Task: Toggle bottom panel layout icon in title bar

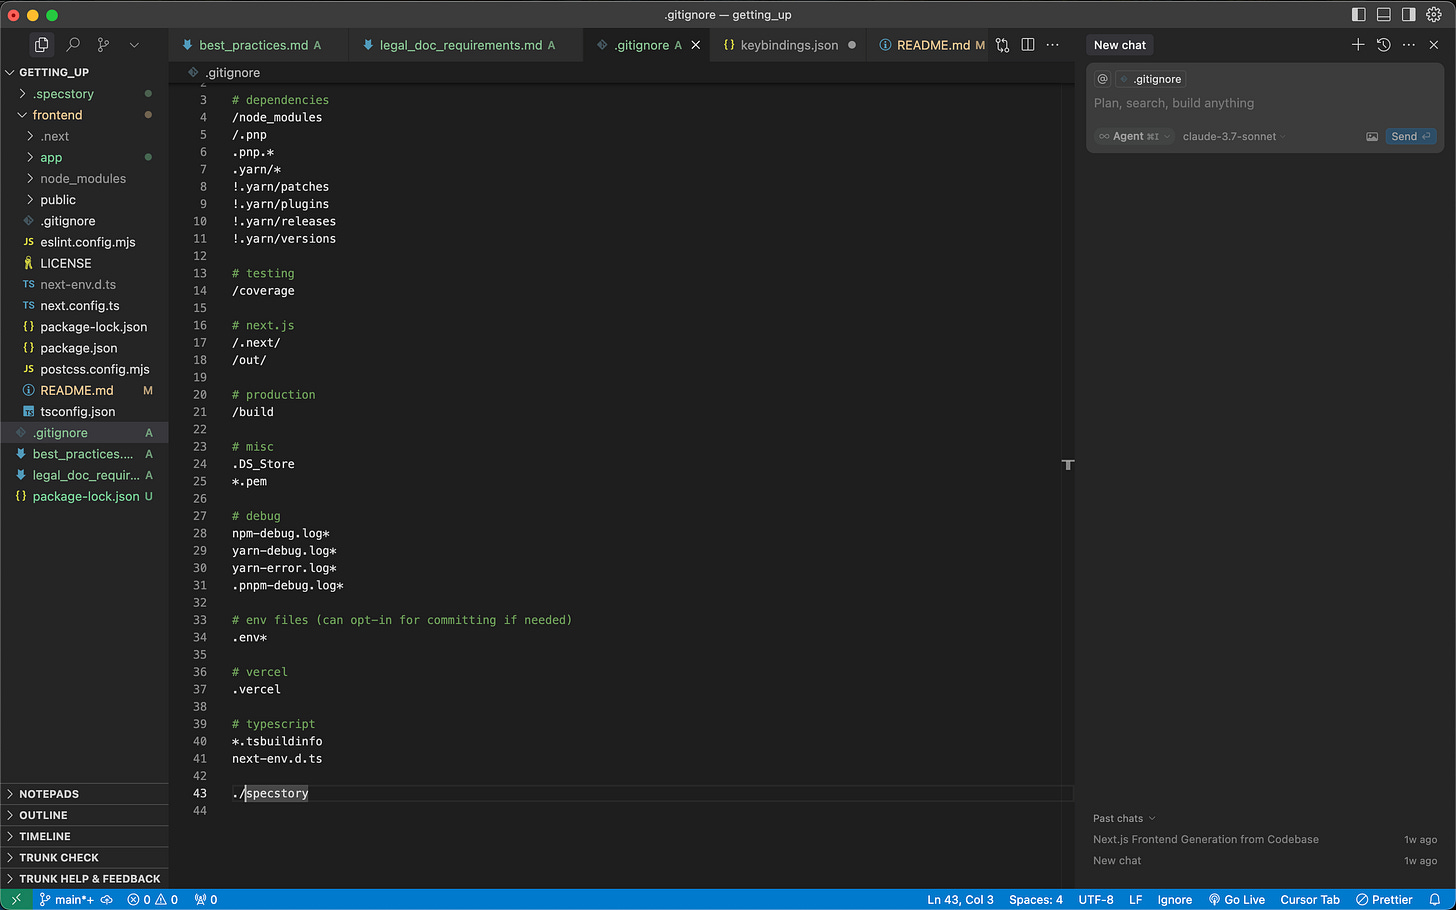Action: pyautogui.click(x=1383, y=15)
